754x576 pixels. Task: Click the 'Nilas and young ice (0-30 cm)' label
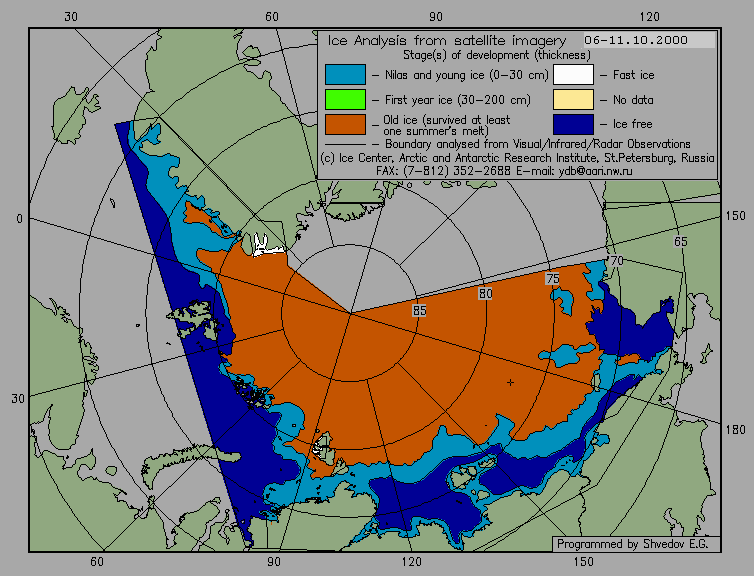[x=466, y=75]
